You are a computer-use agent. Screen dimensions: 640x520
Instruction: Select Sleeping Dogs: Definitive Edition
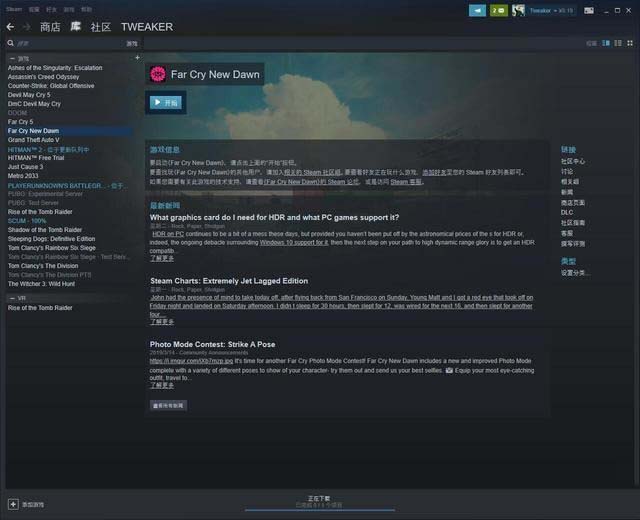coord(51,239)
